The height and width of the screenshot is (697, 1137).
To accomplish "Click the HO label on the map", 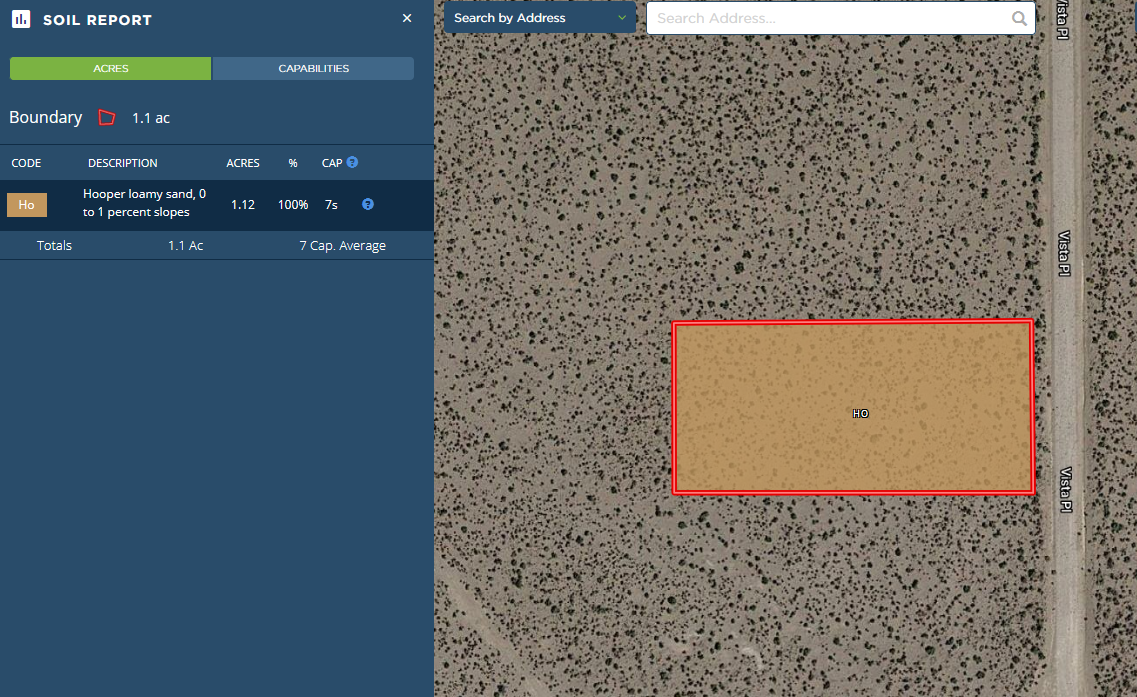I will 860,413.
